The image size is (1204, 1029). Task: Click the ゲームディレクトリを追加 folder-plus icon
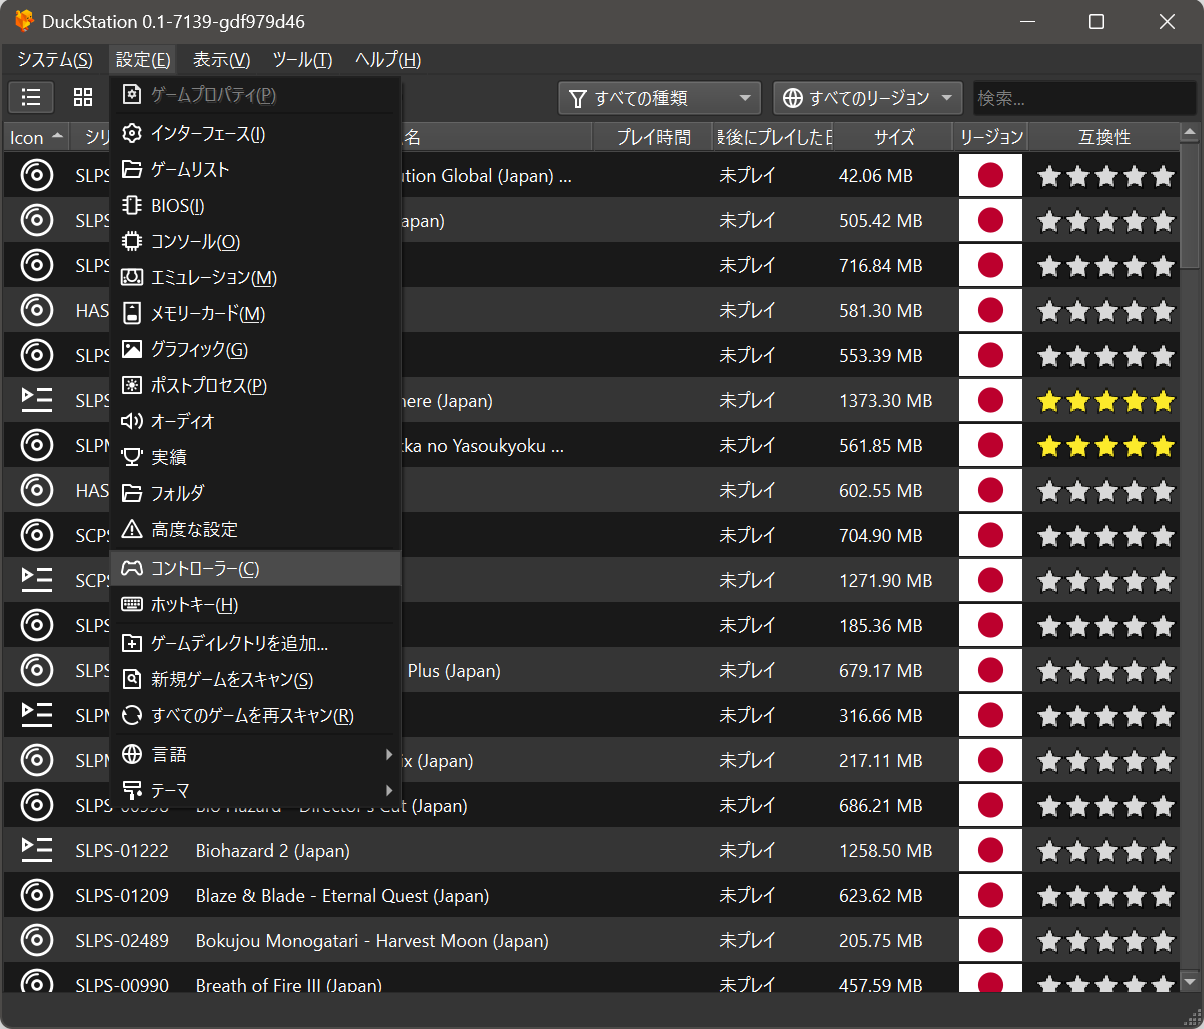click(132, 643)
